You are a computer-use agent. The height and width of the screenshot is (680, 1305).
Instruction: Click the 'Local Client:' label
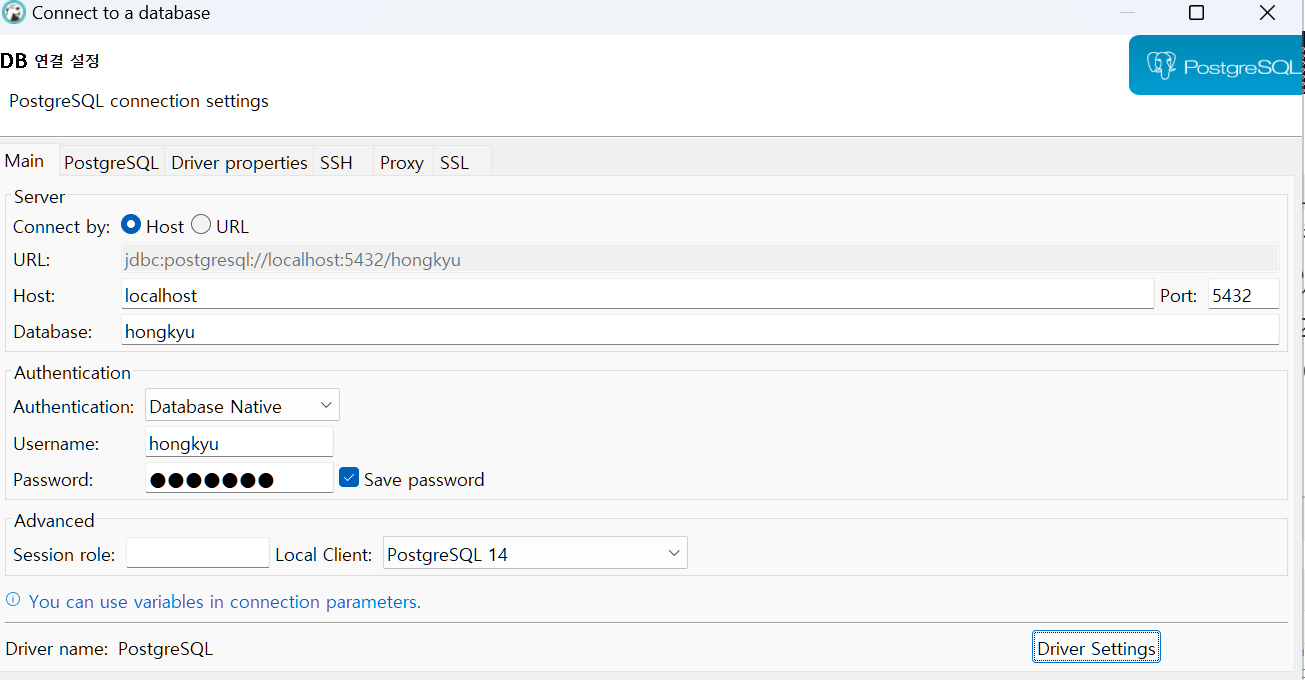[x=324, y=554]
